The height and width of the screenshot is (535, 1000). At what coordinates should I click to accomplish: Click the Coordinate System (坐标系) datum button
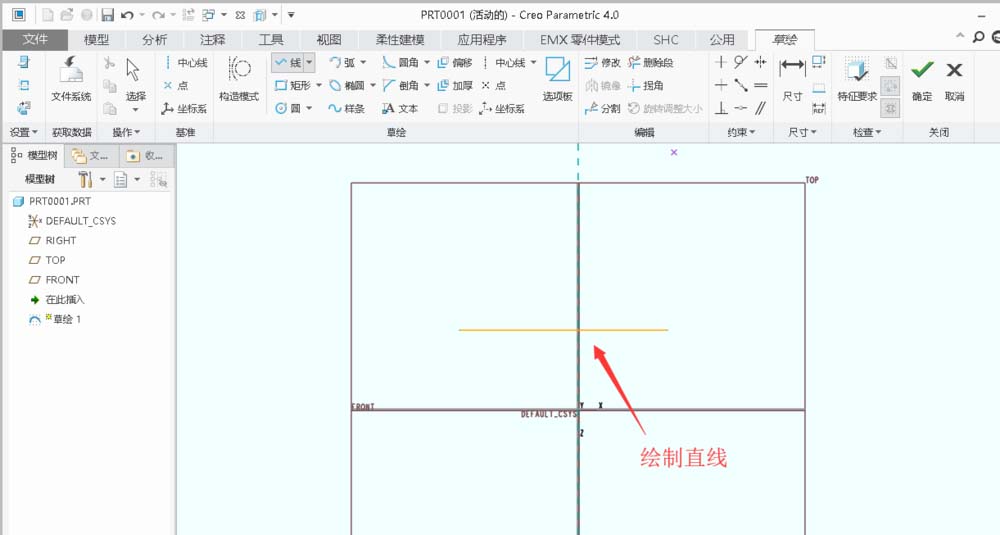tap(184, 108)
